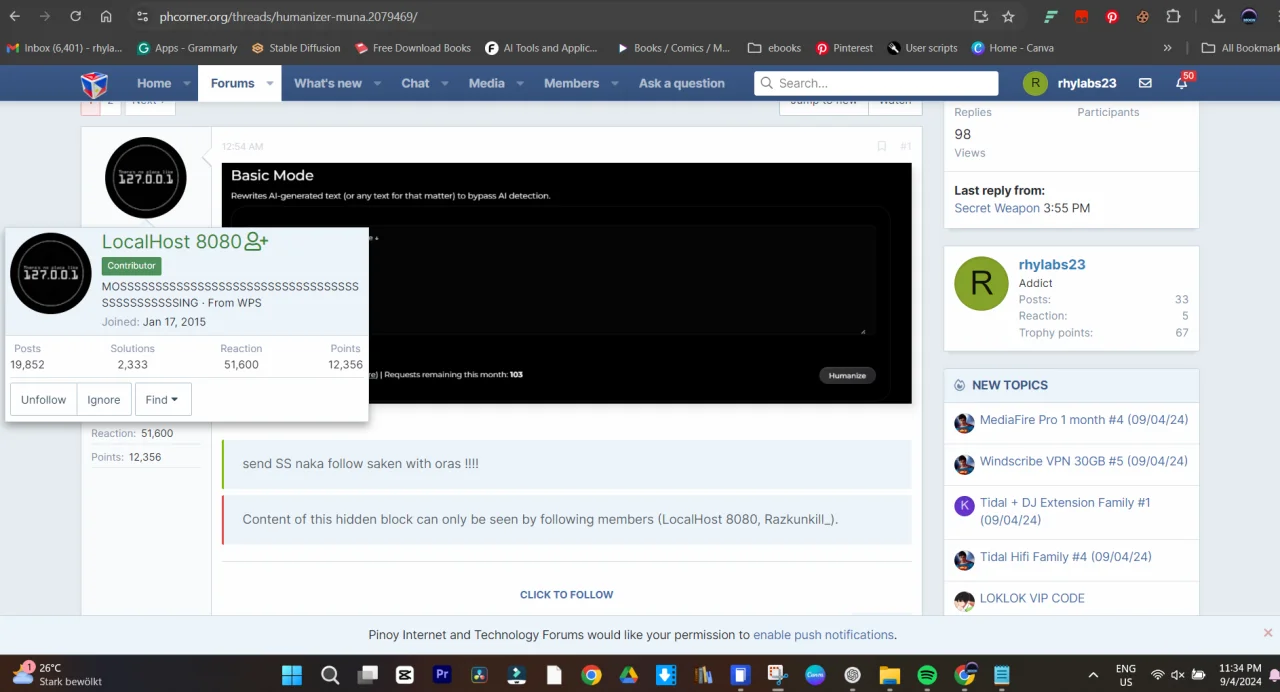The width and height of the screenshot is (1280, 692).
Task: Open Snipping Tool icon in the taskbar
Action: [x=777, y=675]
